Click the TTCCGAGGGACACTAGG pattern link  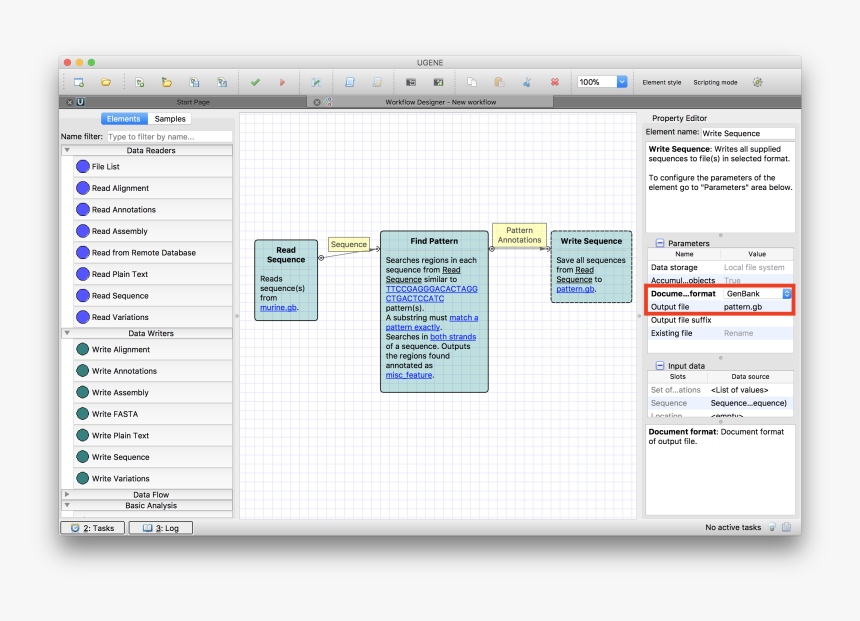pos(432,289)
